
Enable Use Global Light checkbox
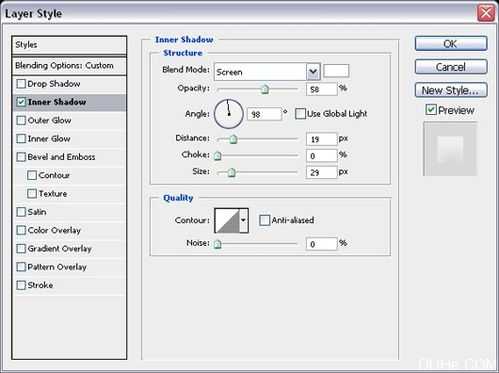pos(300,114)
